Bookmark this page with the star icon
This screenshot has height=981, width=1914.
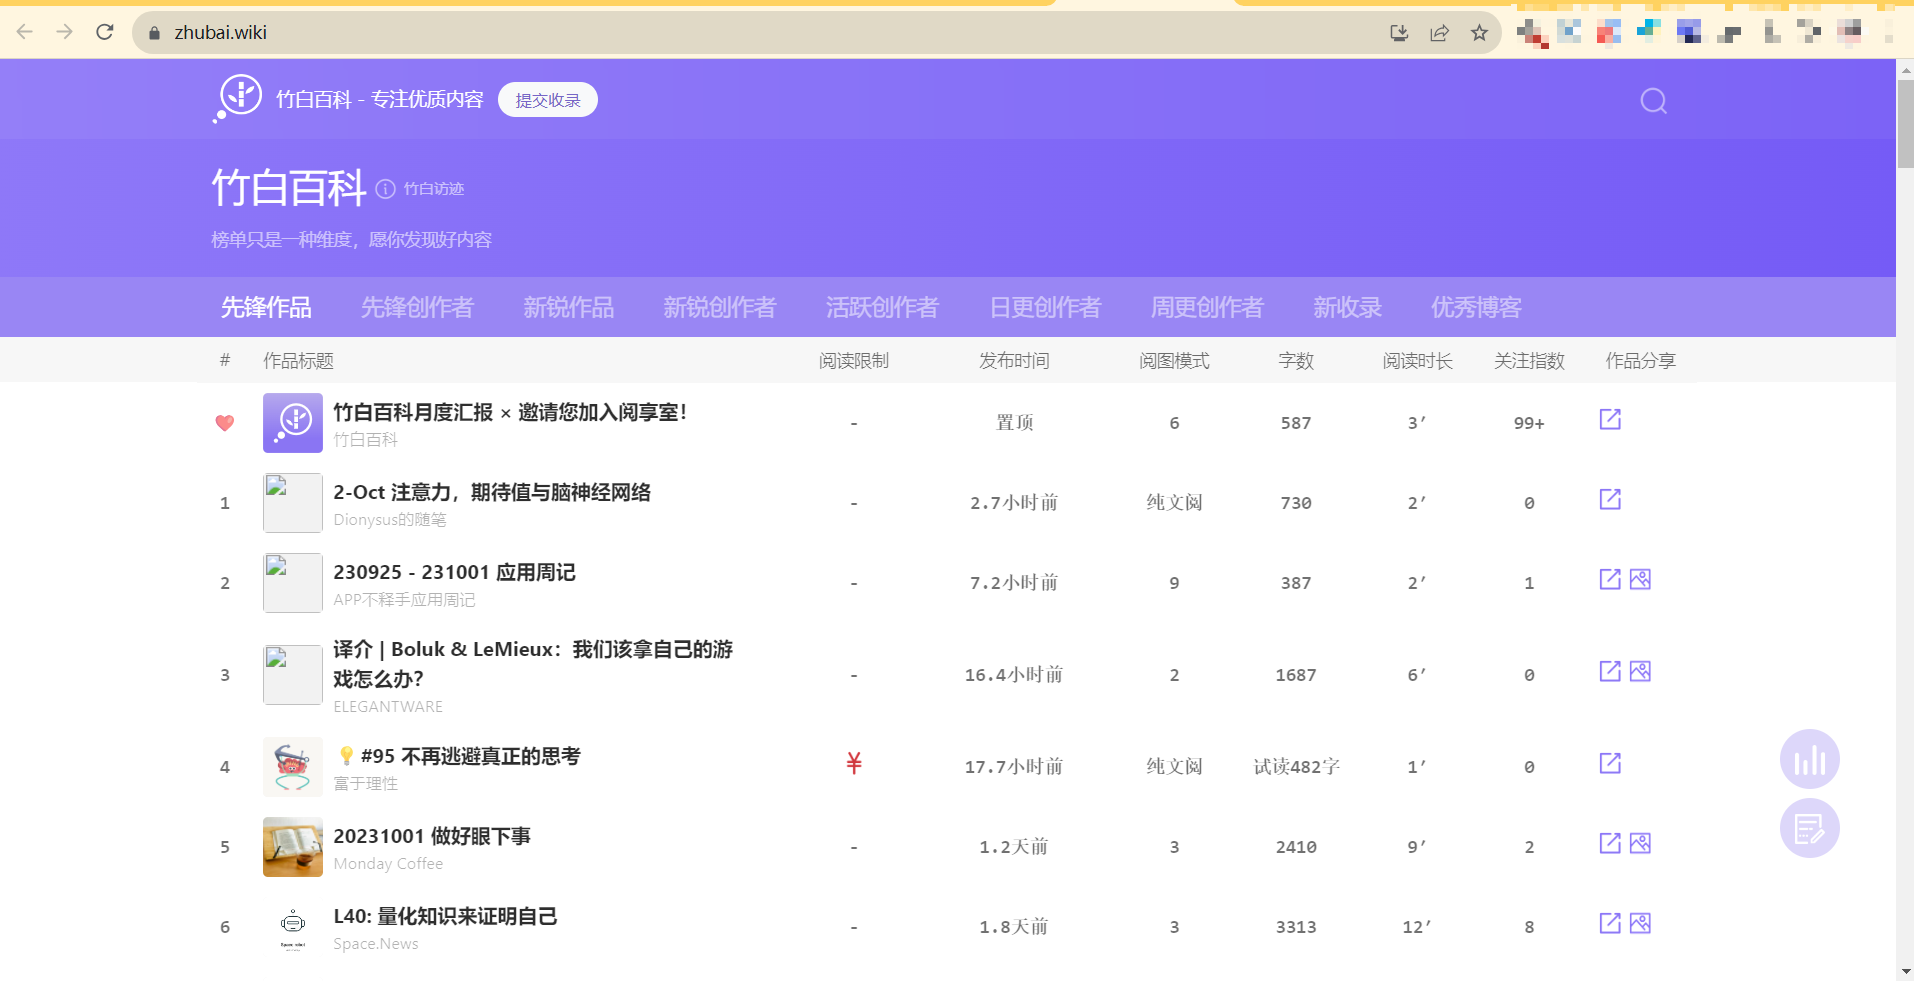point(1479,33)
